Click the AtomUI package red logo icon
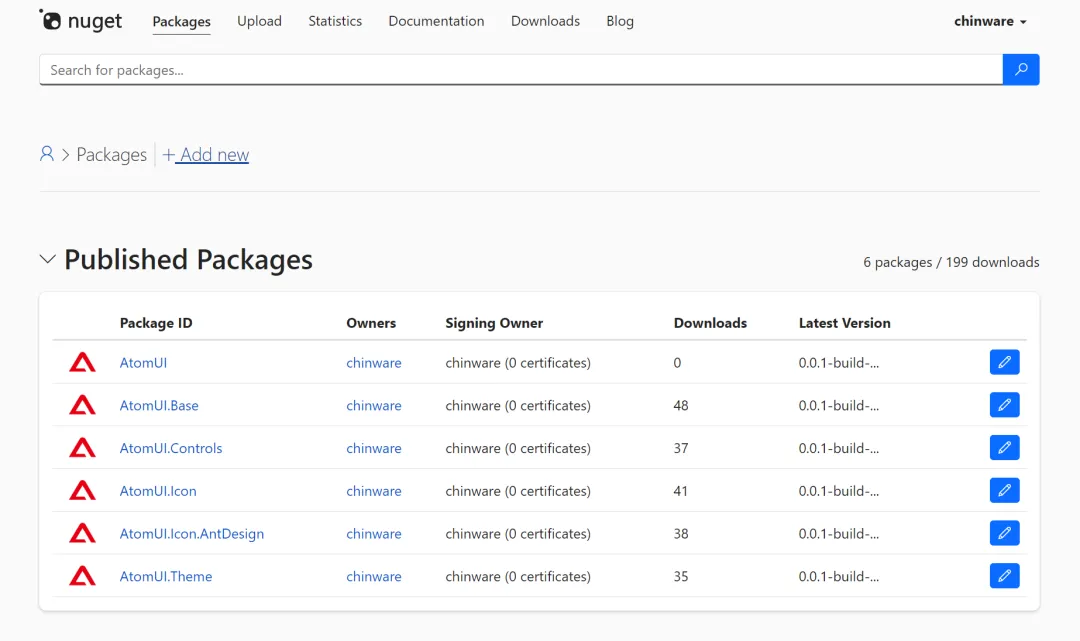Screen dimensions: 1080x641 point(82,362)
